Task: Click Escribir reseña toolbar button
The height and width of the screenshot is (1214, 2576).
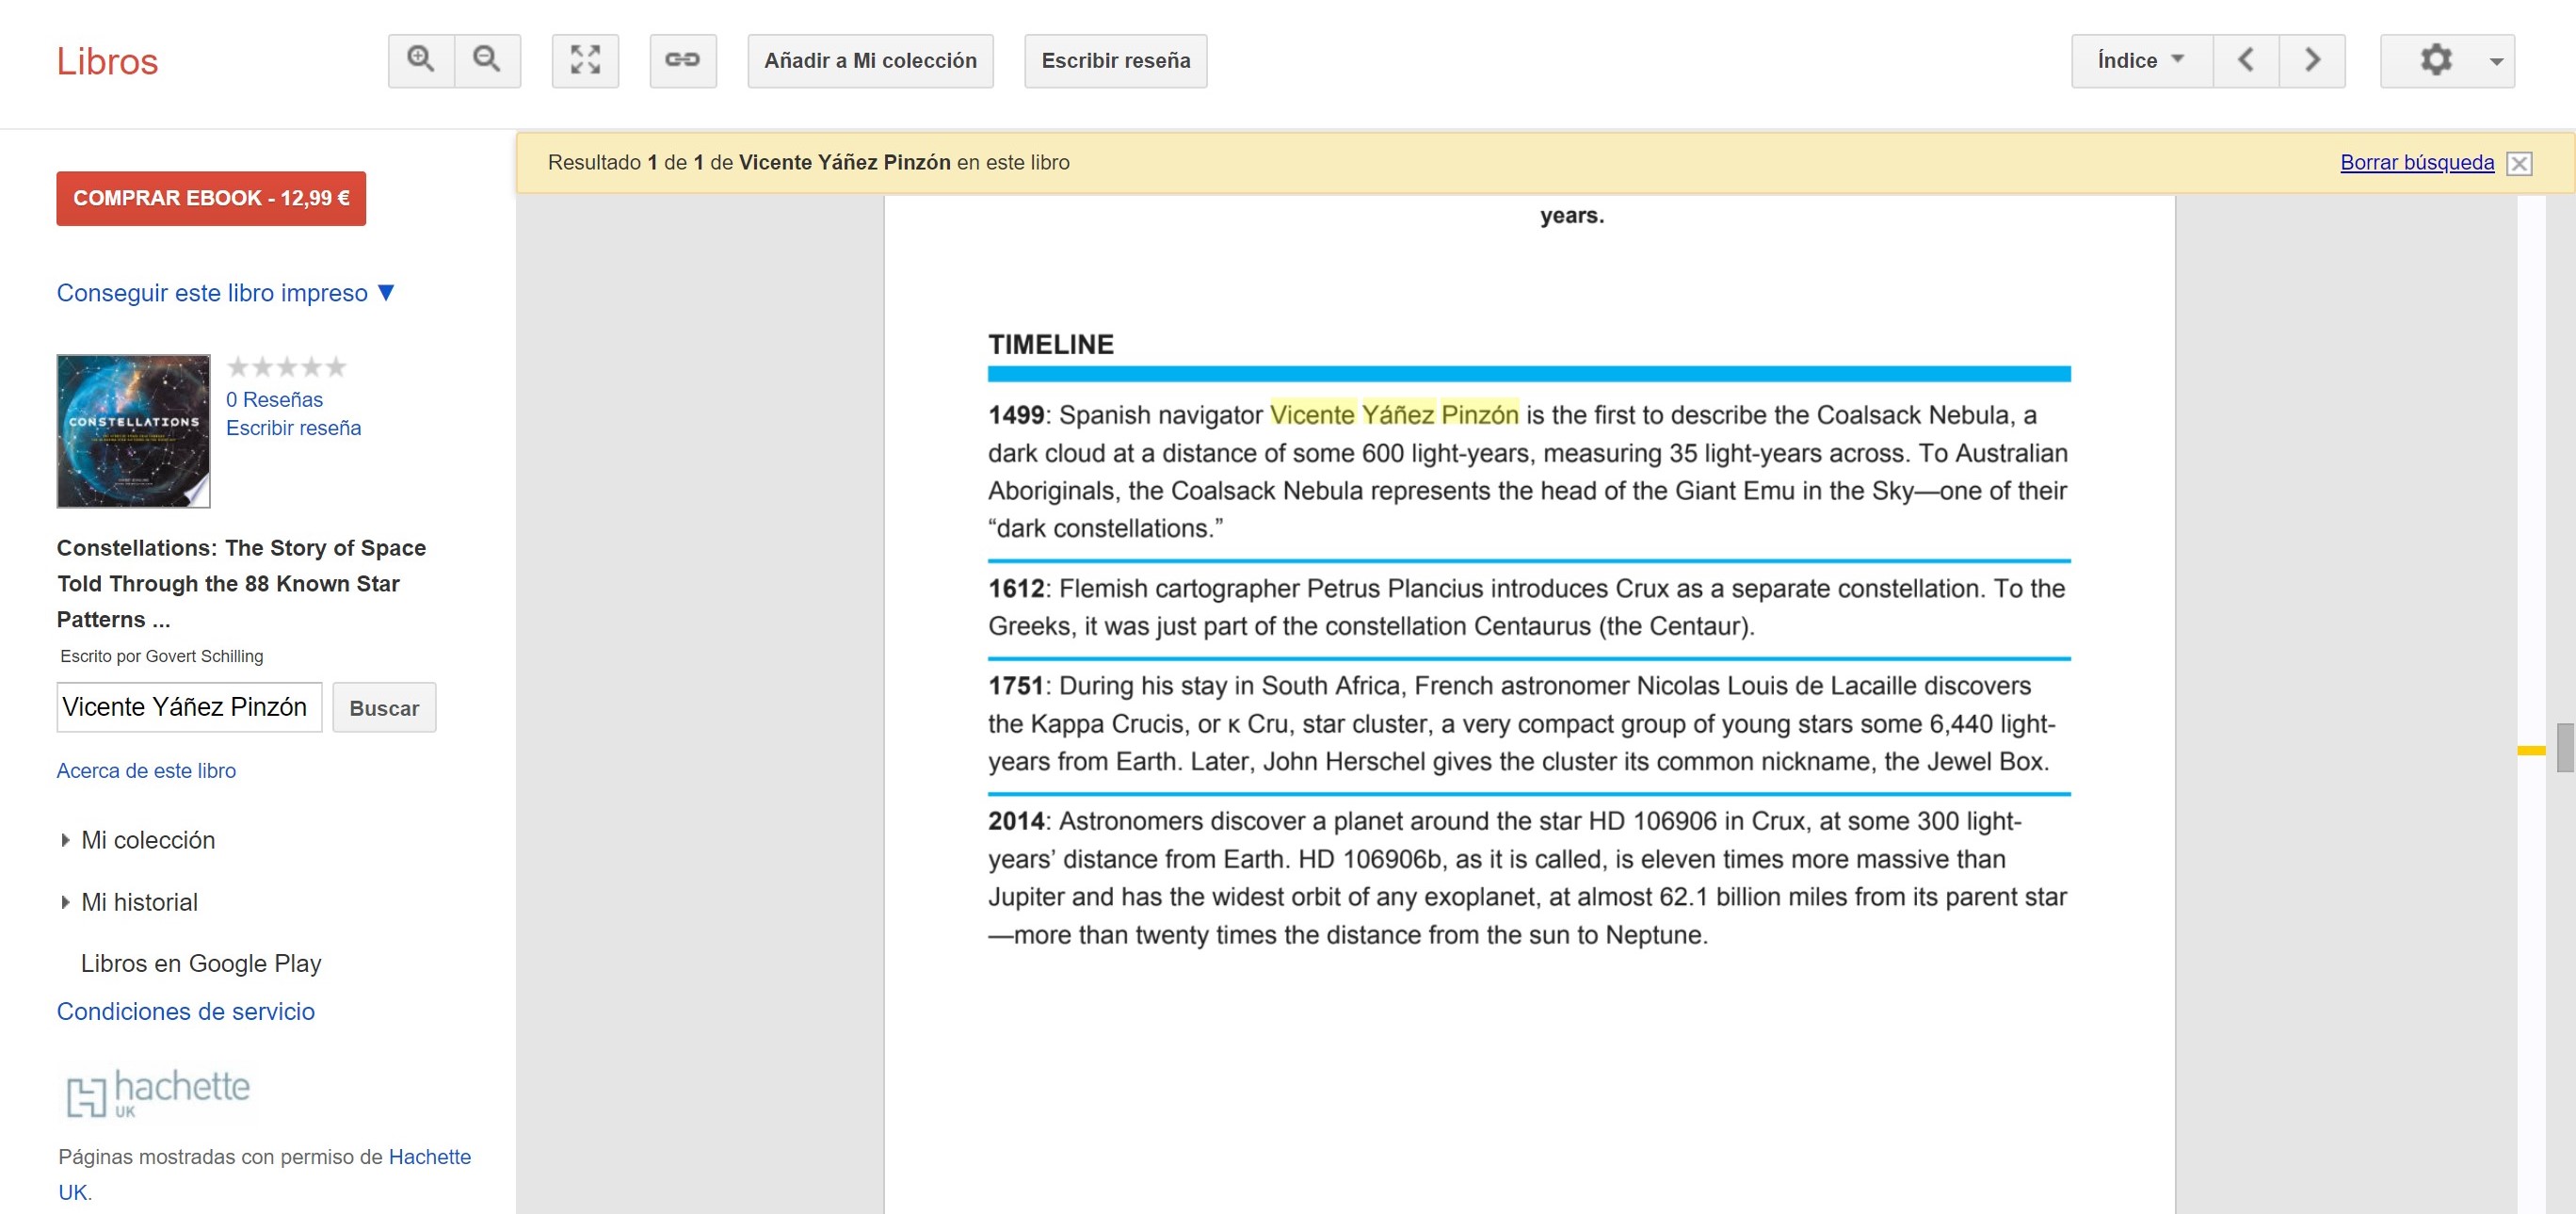Action: (x=1115, y=60)
